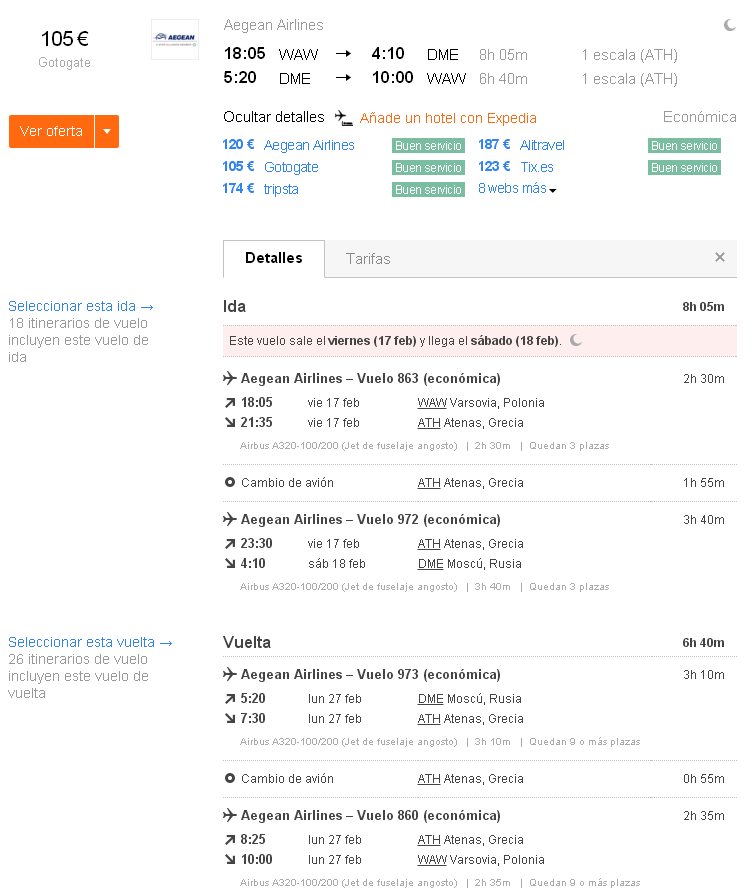Click the Ver oferta button
Image resolution: width=752 pixels, height=894 pixels.
tap(51, 131)
